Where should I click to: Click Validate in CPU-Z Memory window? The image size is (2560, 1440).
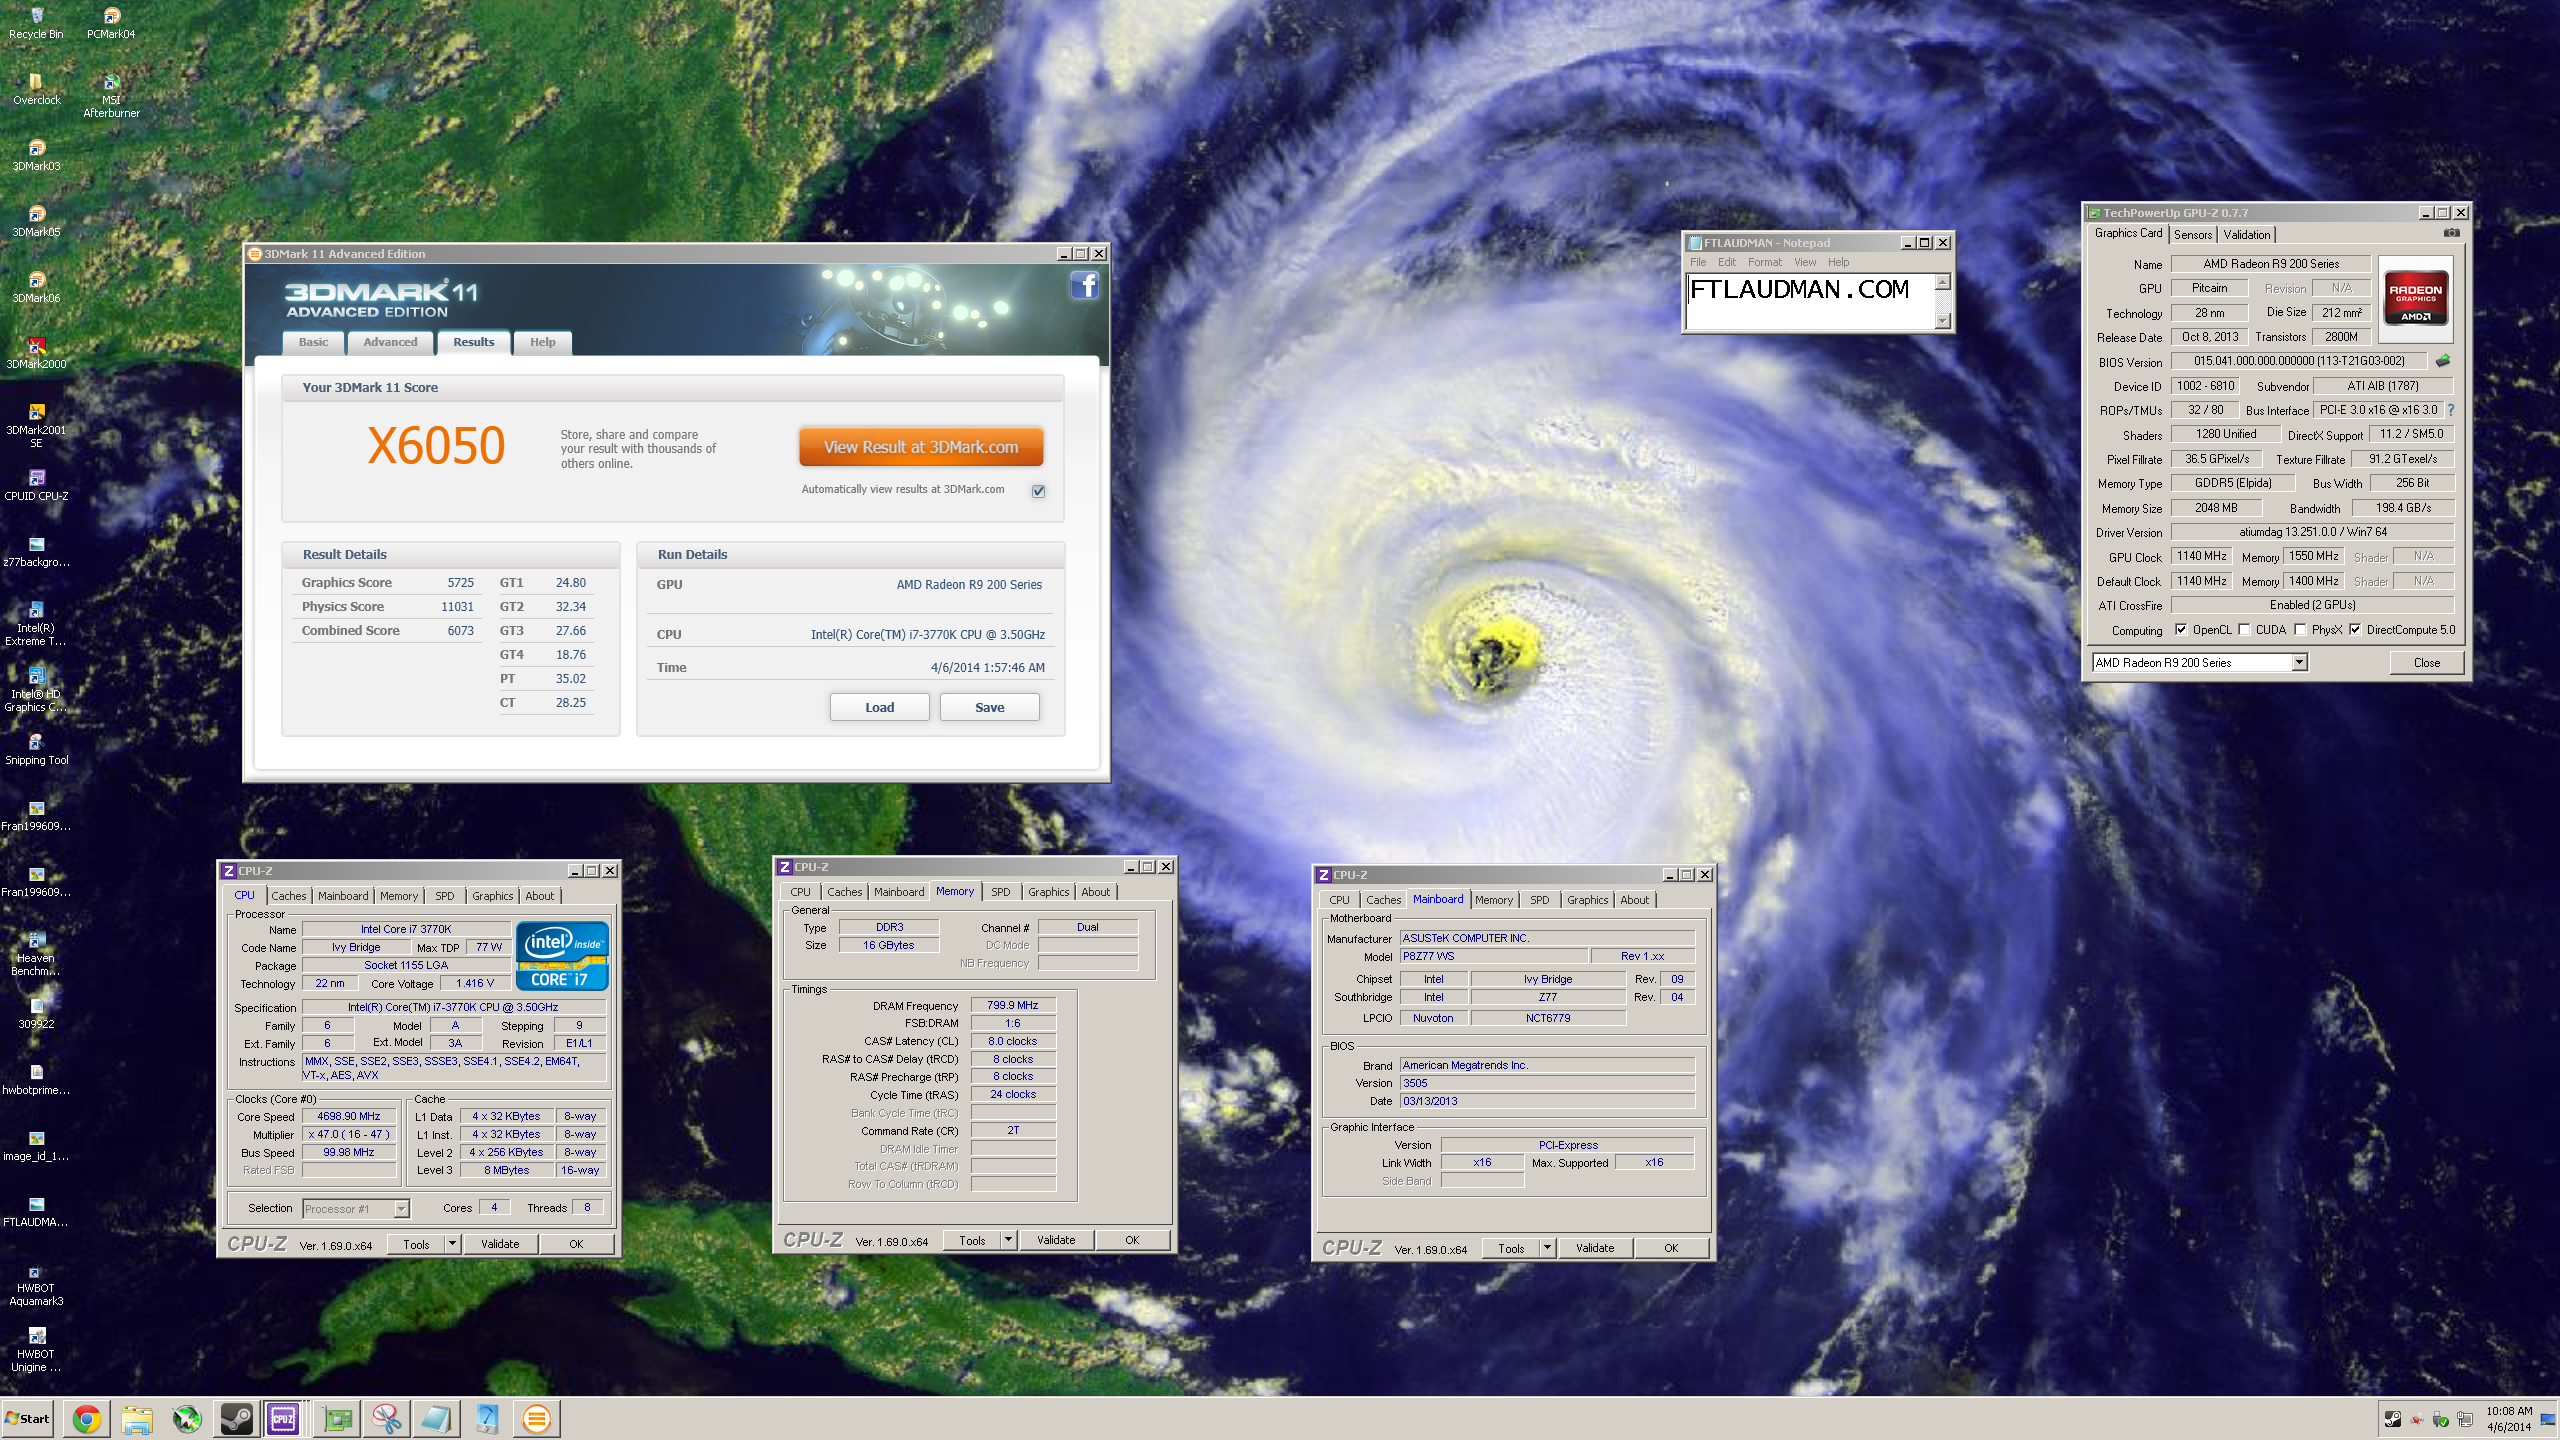(1056, 1240)
